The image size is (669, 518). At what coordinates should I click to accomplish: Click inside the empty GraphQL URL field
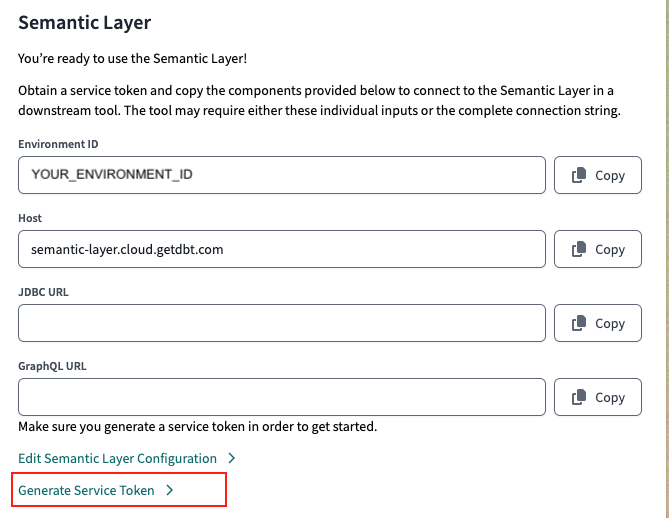tap(281, 397)
